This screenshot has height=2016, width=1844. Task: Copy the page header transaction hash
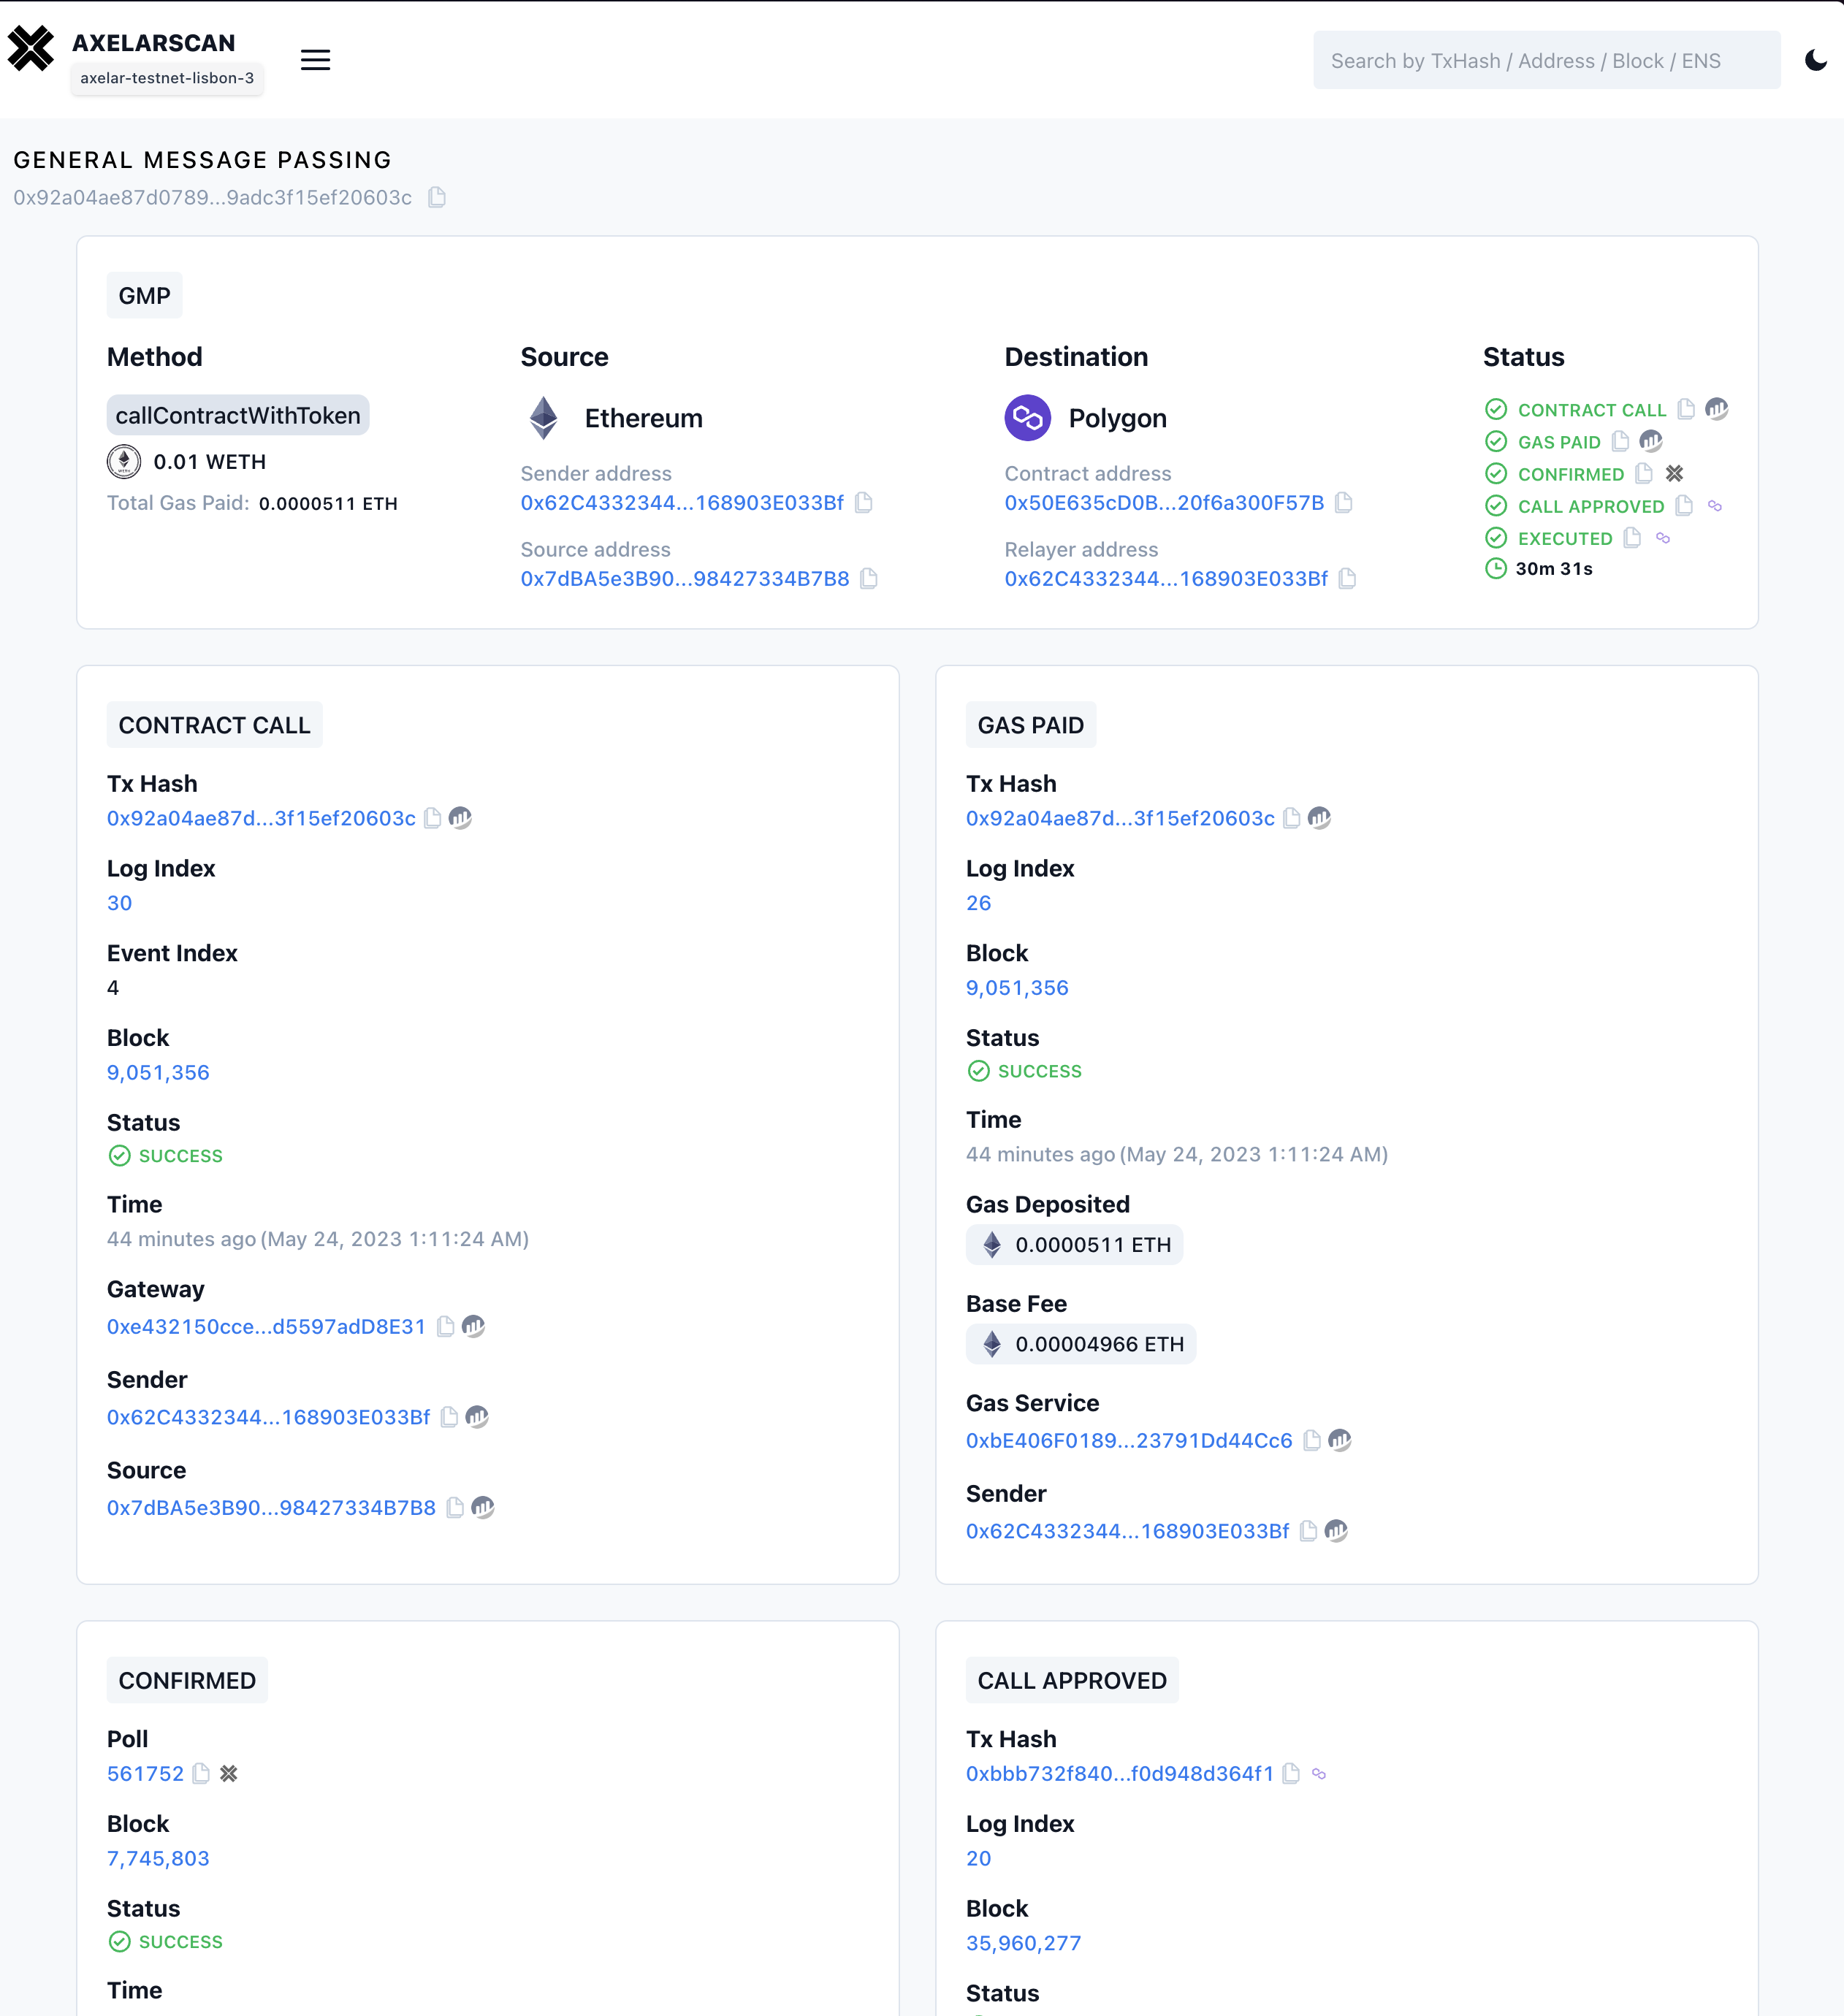437,197
